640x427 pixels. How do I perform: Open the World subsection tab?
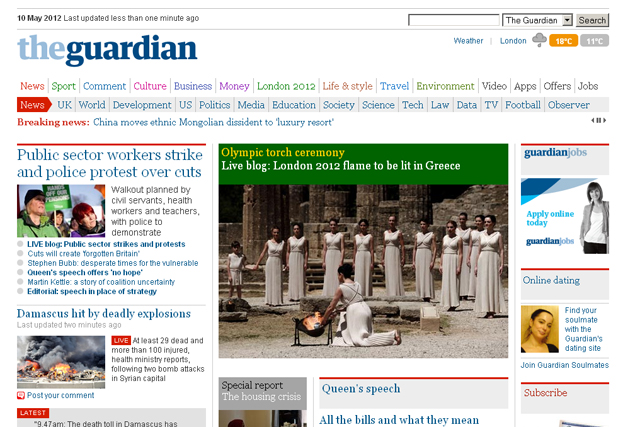92,105
